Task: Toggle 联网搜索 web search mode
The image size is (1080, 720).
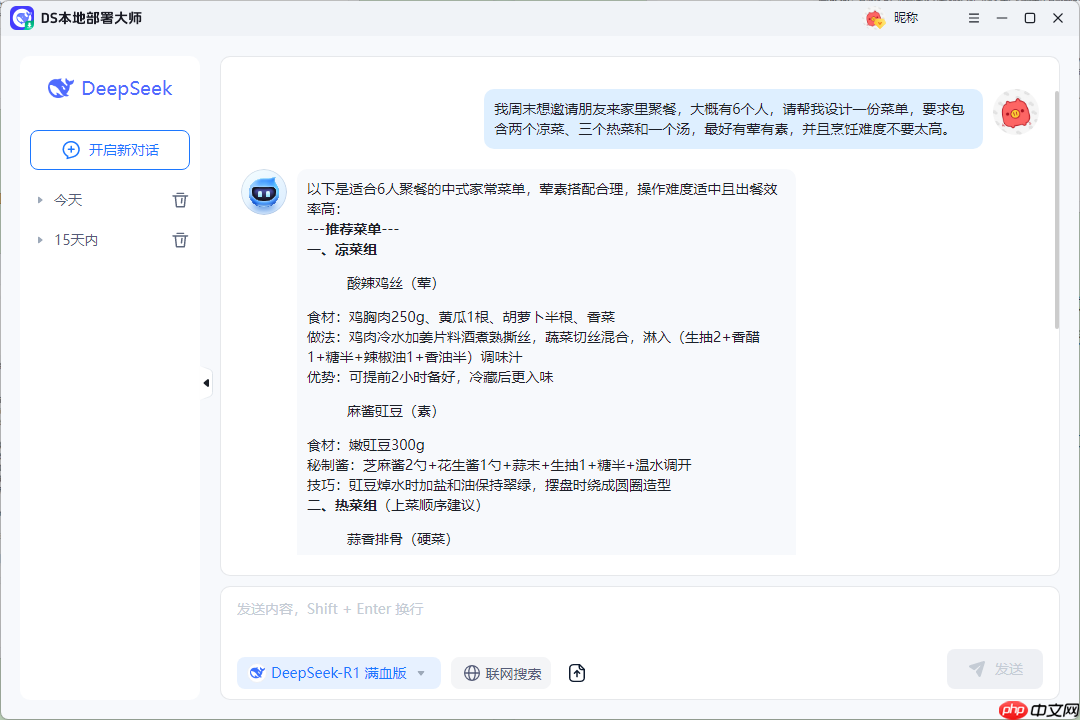Action: click(x=500, y=673)
